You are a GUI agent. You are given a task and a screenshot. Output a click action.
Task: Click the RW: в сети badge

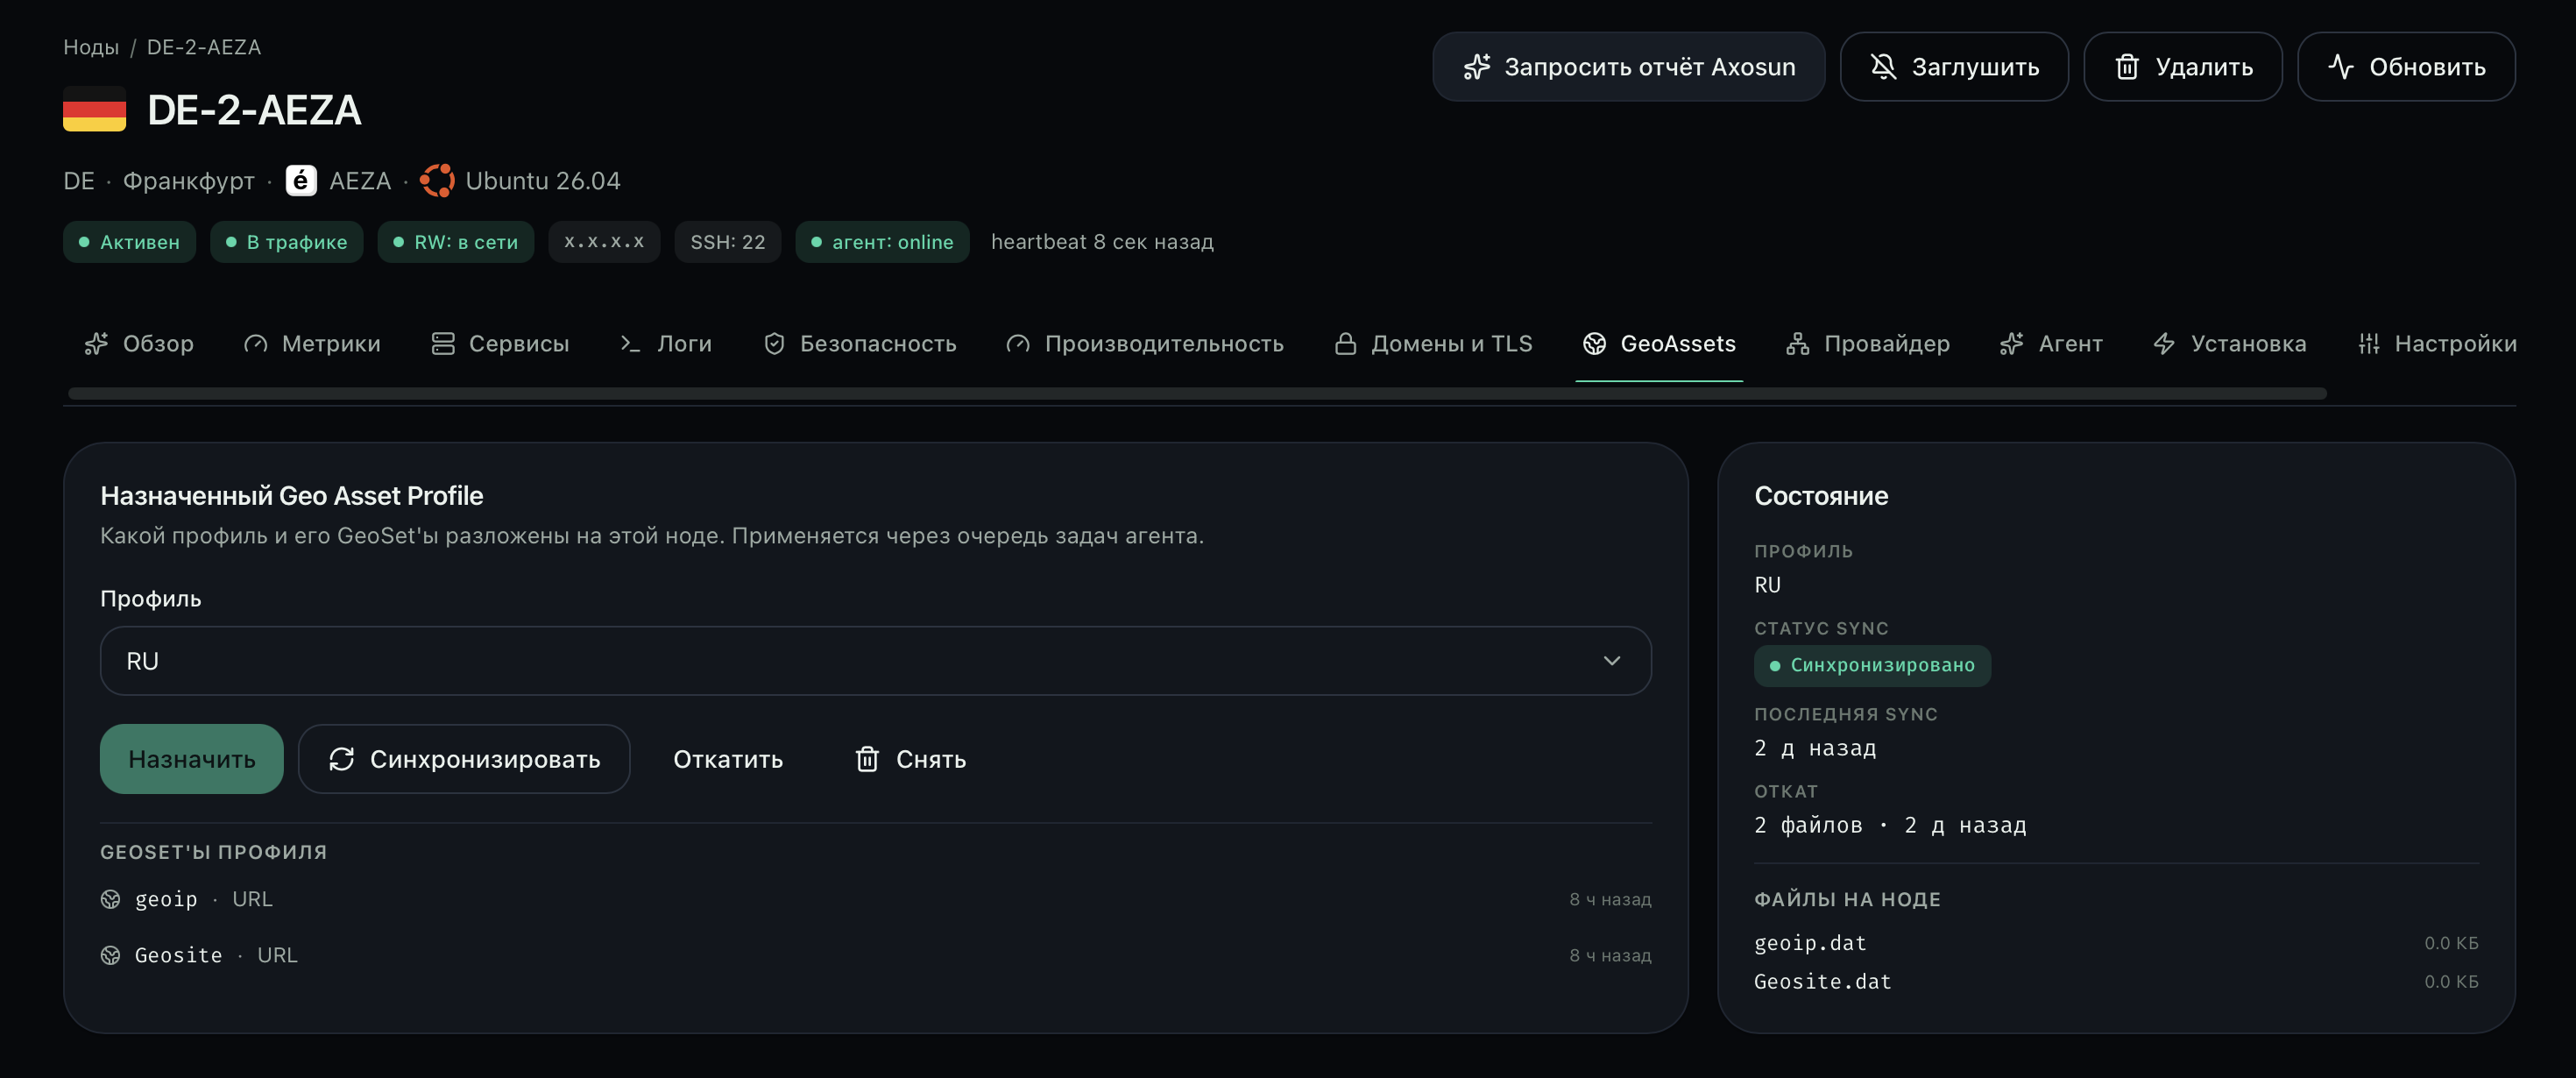[456, 242]
